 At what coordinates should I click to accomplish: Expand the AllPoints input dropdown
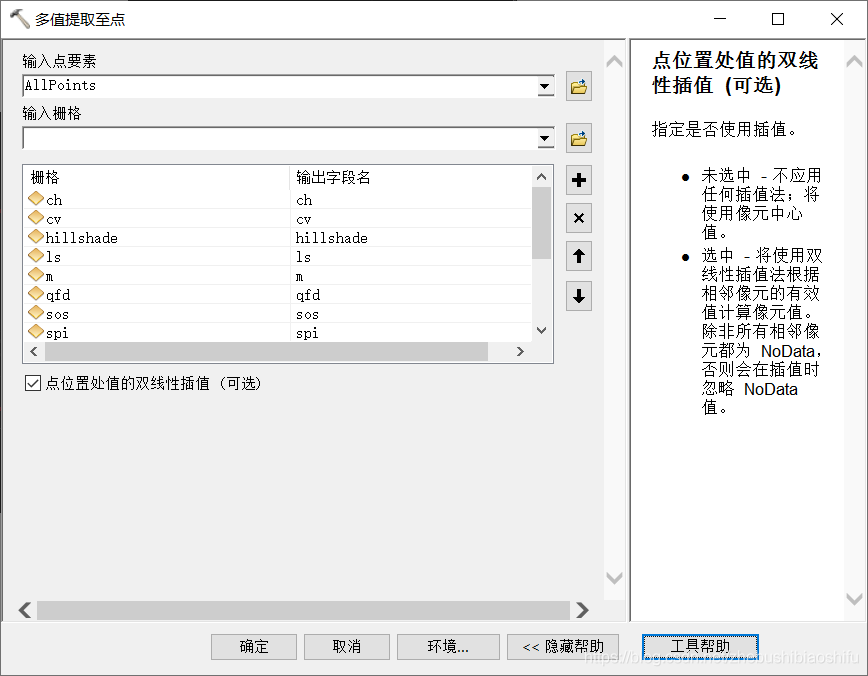pyautogui.click(x=545, y=86)
